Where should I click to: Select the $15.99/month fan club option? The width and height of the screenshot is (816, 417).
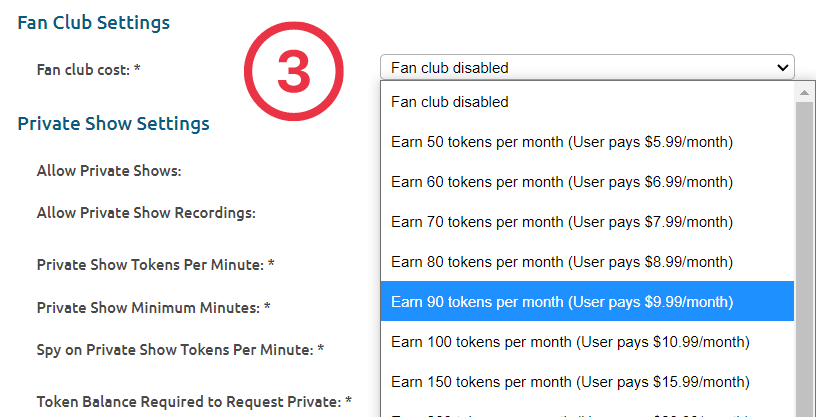click(x=588, y=382)
